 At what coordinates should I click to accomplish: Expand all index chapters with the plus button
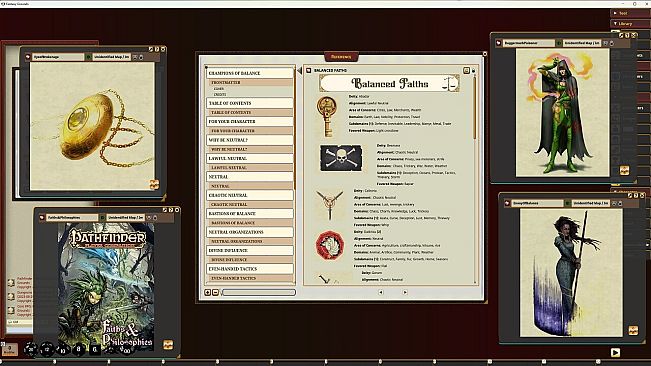tap(208, 293)
